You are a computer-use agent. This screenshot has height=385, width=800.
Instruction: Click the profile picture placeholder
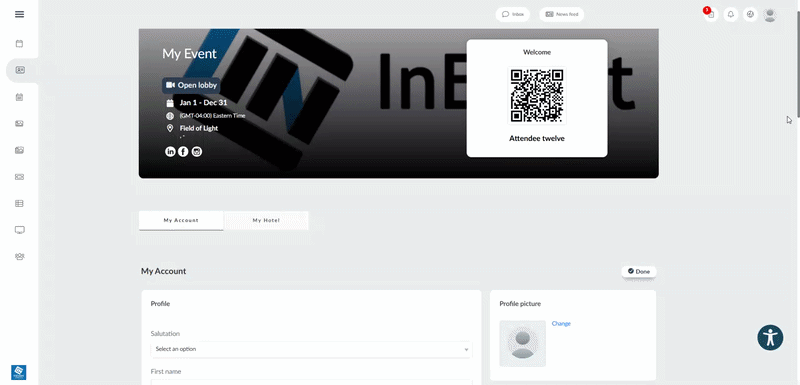coord(522,343)
